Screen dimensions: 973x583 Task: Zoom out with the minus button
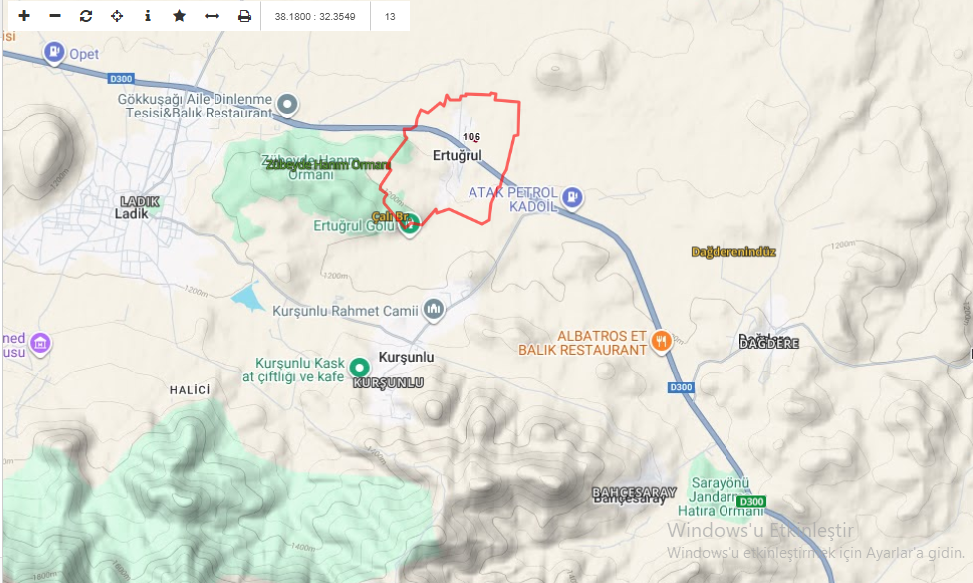(55, 16)
